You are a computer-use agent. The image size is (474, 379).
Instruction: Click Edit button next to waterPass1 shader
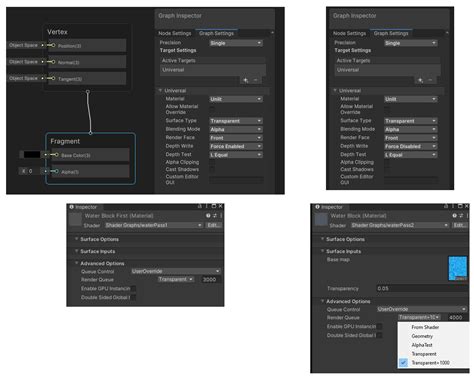coord(213,225)
